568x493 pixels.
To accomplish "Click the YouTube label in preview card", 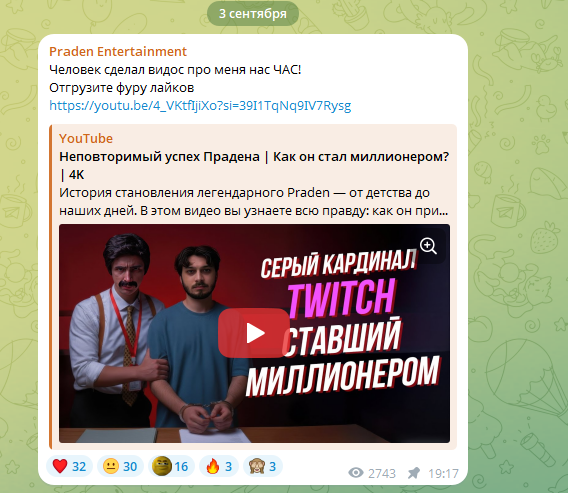I will click(x=86, y=138).
